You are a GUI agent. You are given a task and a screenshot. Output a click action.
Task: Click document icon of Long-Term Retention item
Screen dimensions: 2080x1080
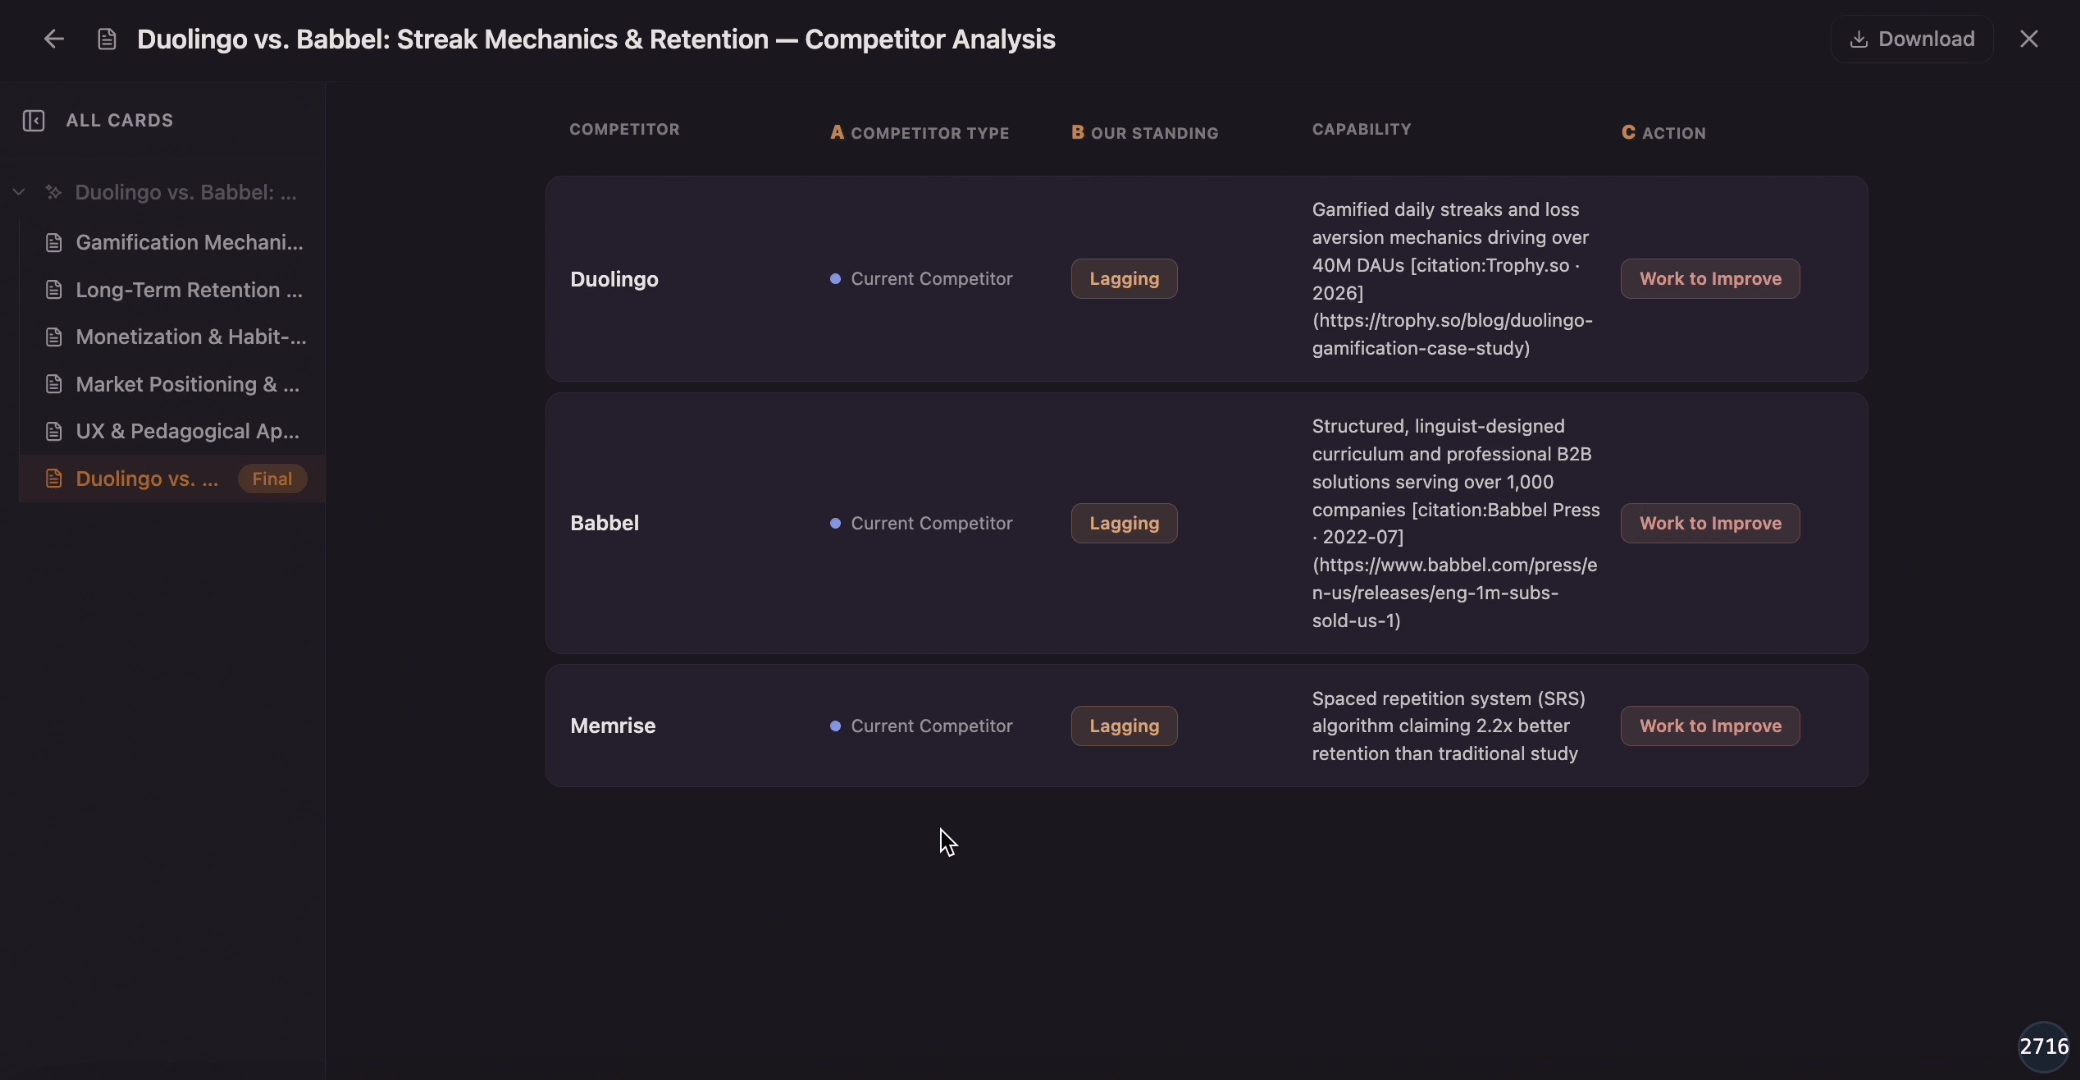pyautogui.click(x=54, y=290)
